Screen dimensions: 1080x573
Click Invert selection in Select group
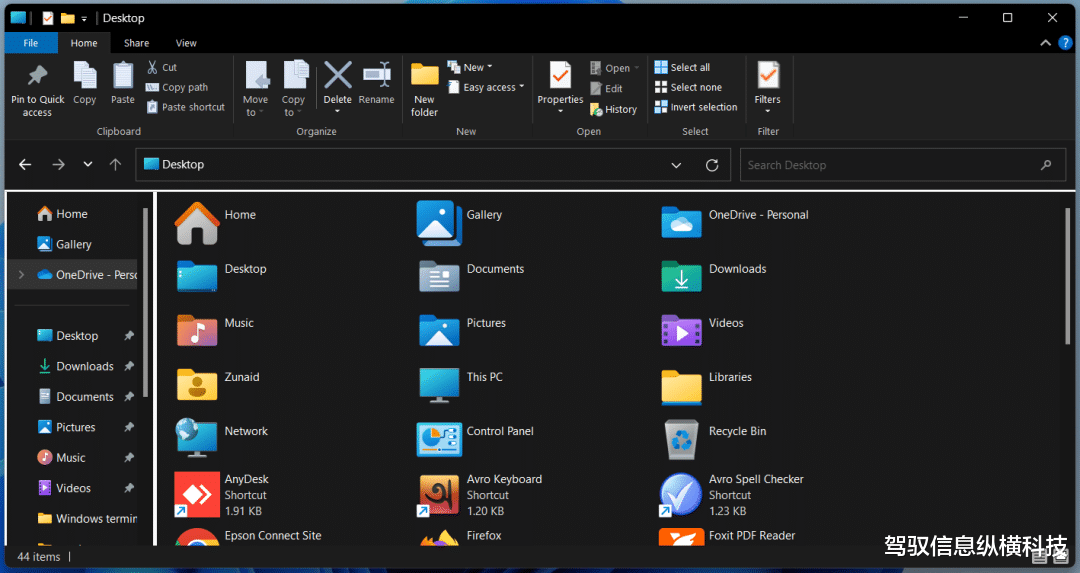696,107
